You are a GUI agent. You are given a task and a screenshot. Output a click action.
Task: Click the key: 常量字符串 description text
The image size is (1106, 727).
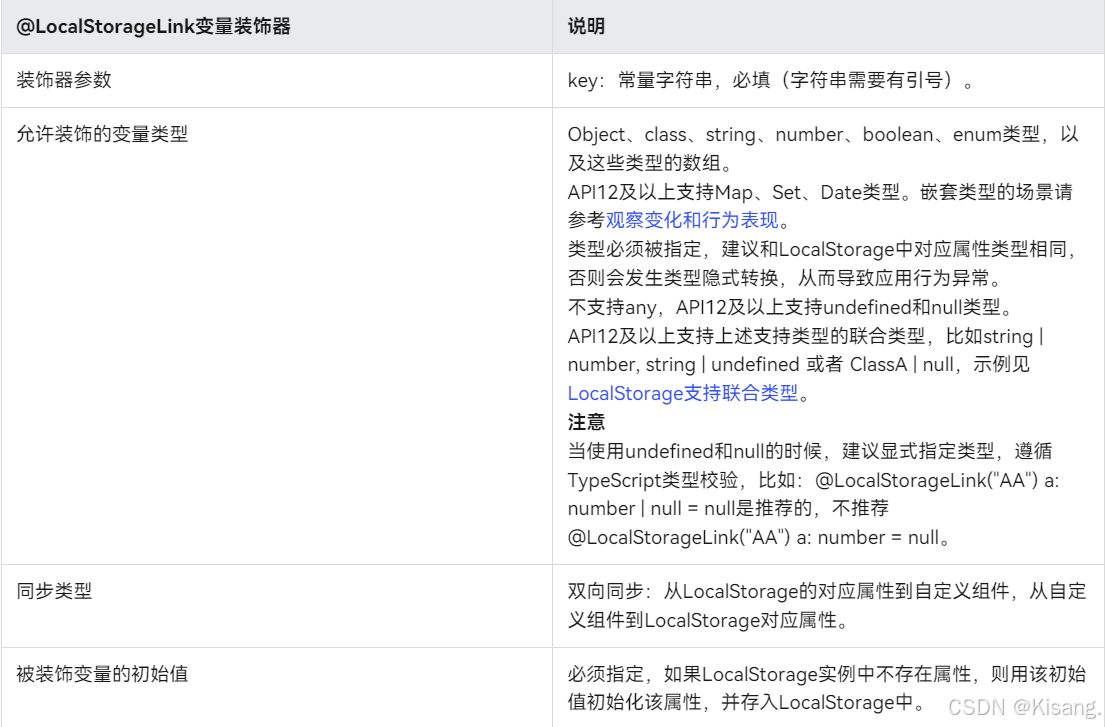(x=771, y=80)
